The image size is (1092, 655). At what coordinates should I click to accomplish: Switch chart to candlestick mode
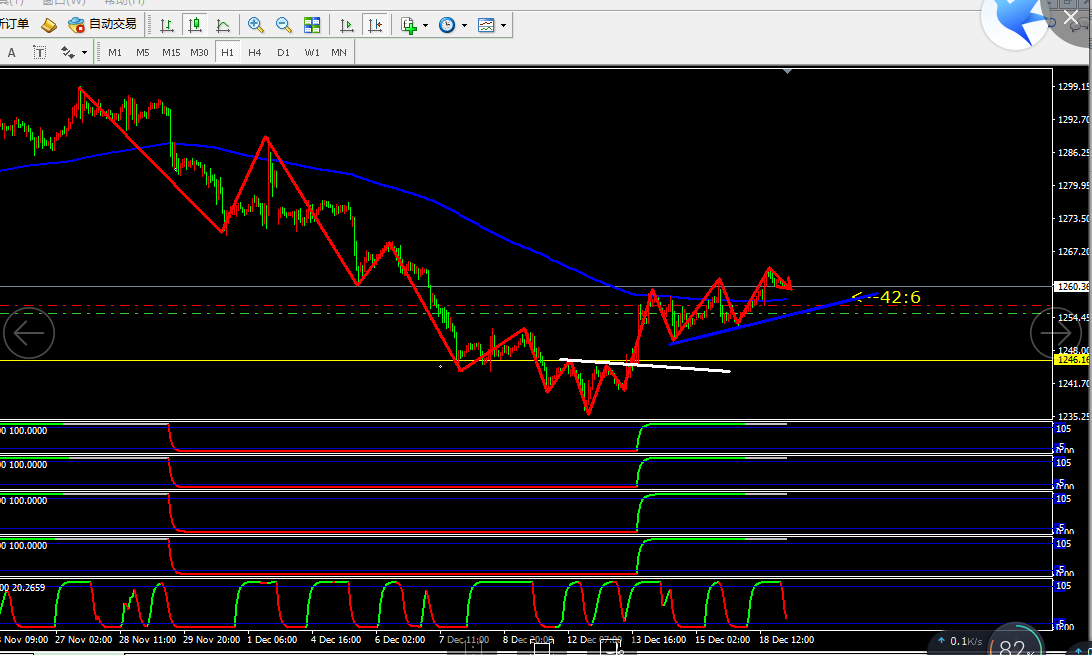pyautogui.click(x=195, y=25)
